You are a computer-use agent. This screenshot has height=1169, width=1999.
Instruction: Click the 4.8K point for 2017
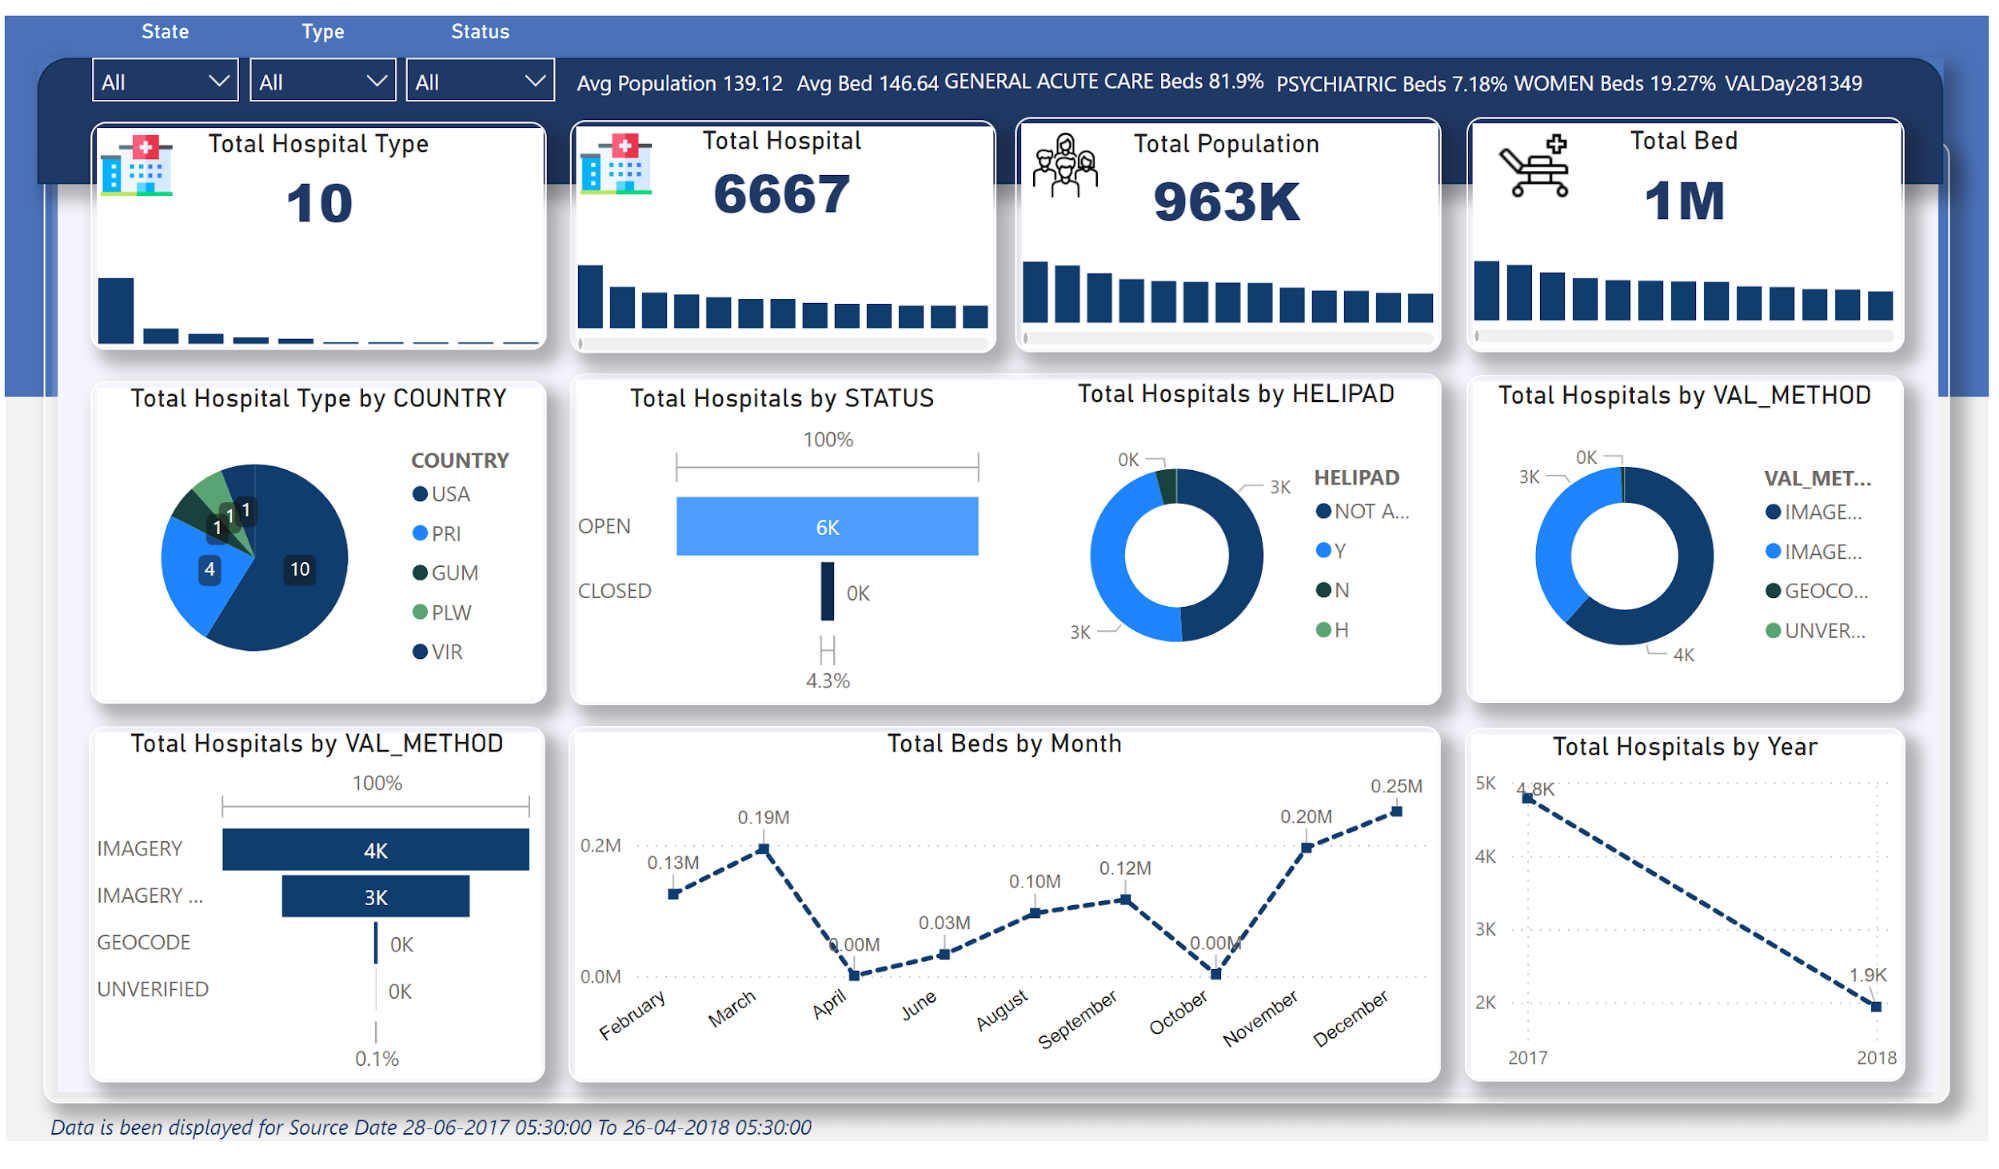click(x=1527, y=798)
